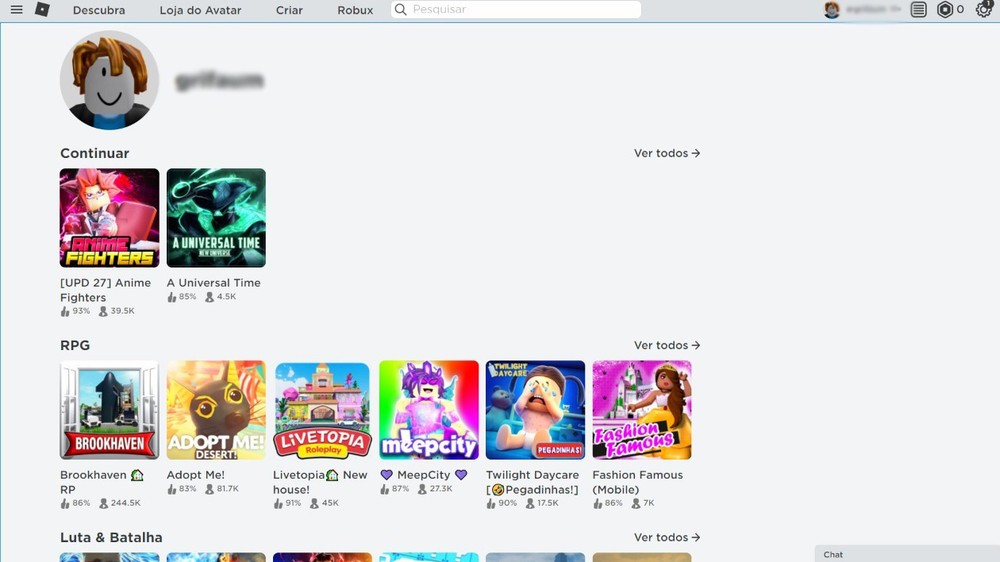Click the RPG section heading
This screenshot has width=1000, height=562.
click(75, 345)
